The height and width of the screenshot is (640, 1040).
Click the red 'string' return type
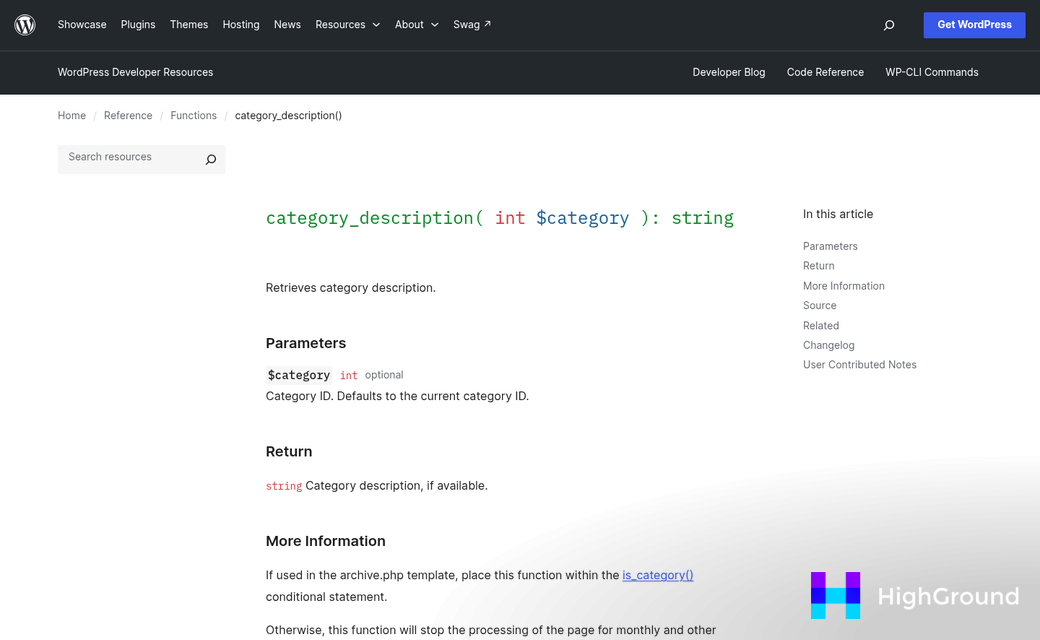[284, 486]
